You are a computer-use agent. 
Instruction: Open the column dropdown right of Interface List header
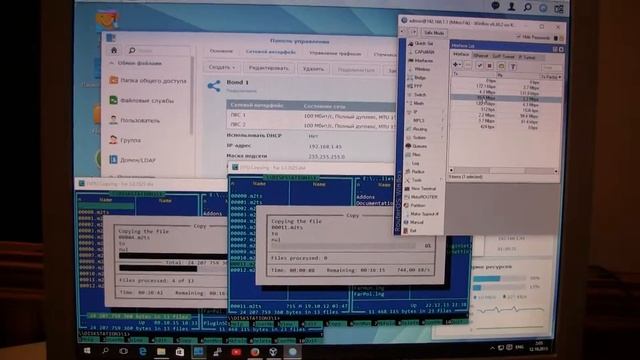560,77
